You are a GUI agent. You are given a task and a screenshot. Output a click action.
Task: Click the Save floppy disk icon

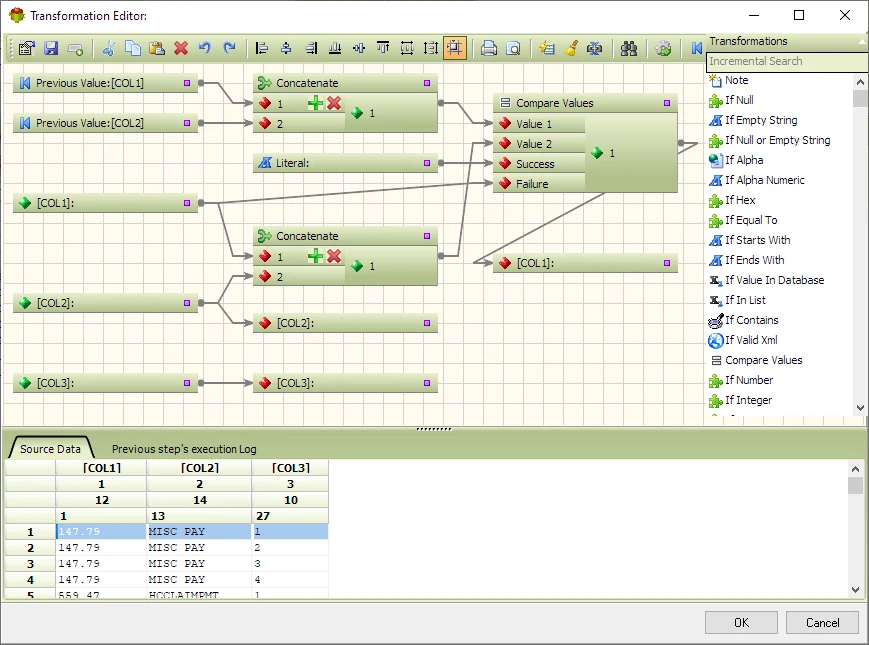tap(51, 48)
